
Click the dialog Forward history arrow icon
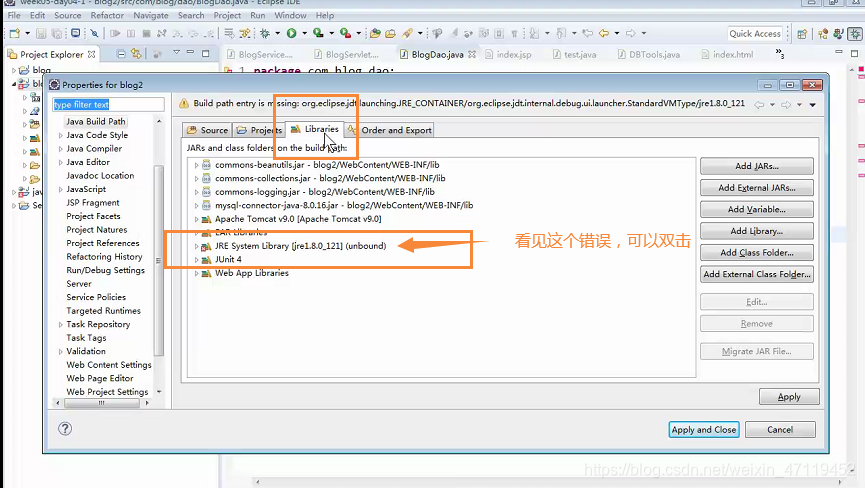tap(786, 104)
